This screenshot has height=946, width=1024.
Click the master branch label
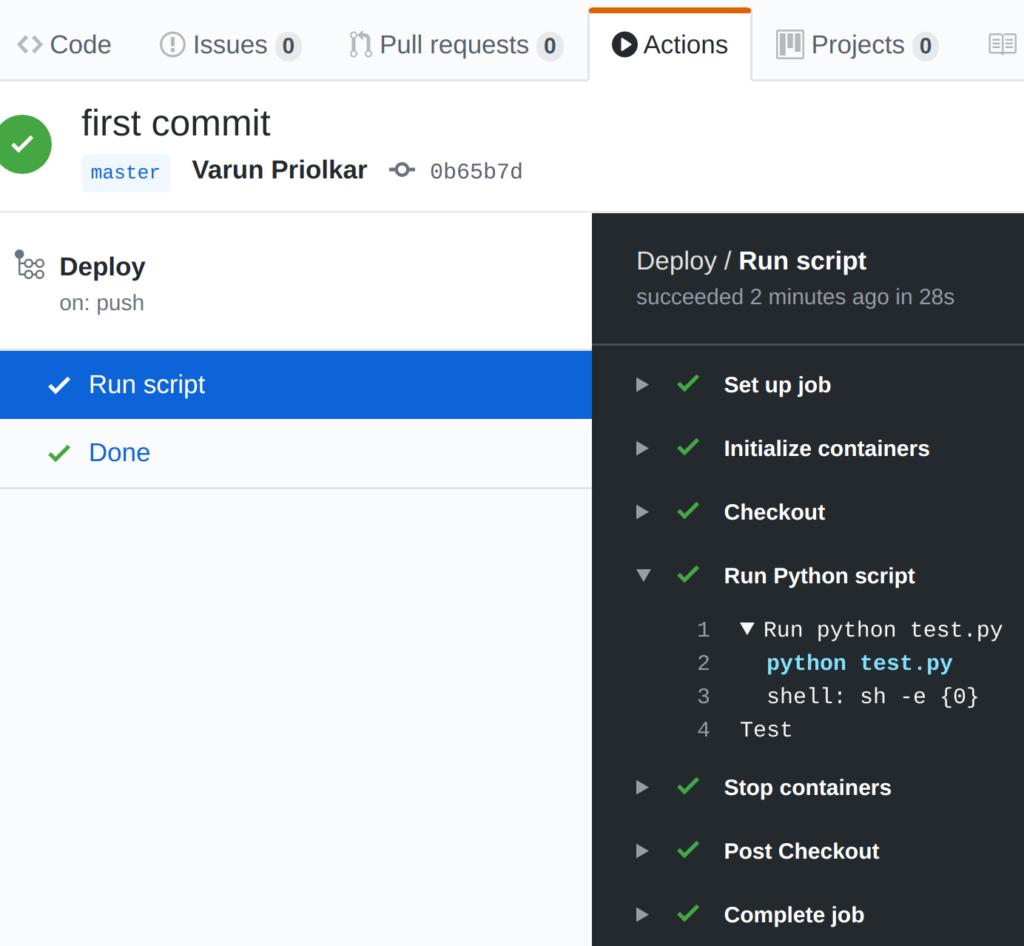tap(125, 172)
